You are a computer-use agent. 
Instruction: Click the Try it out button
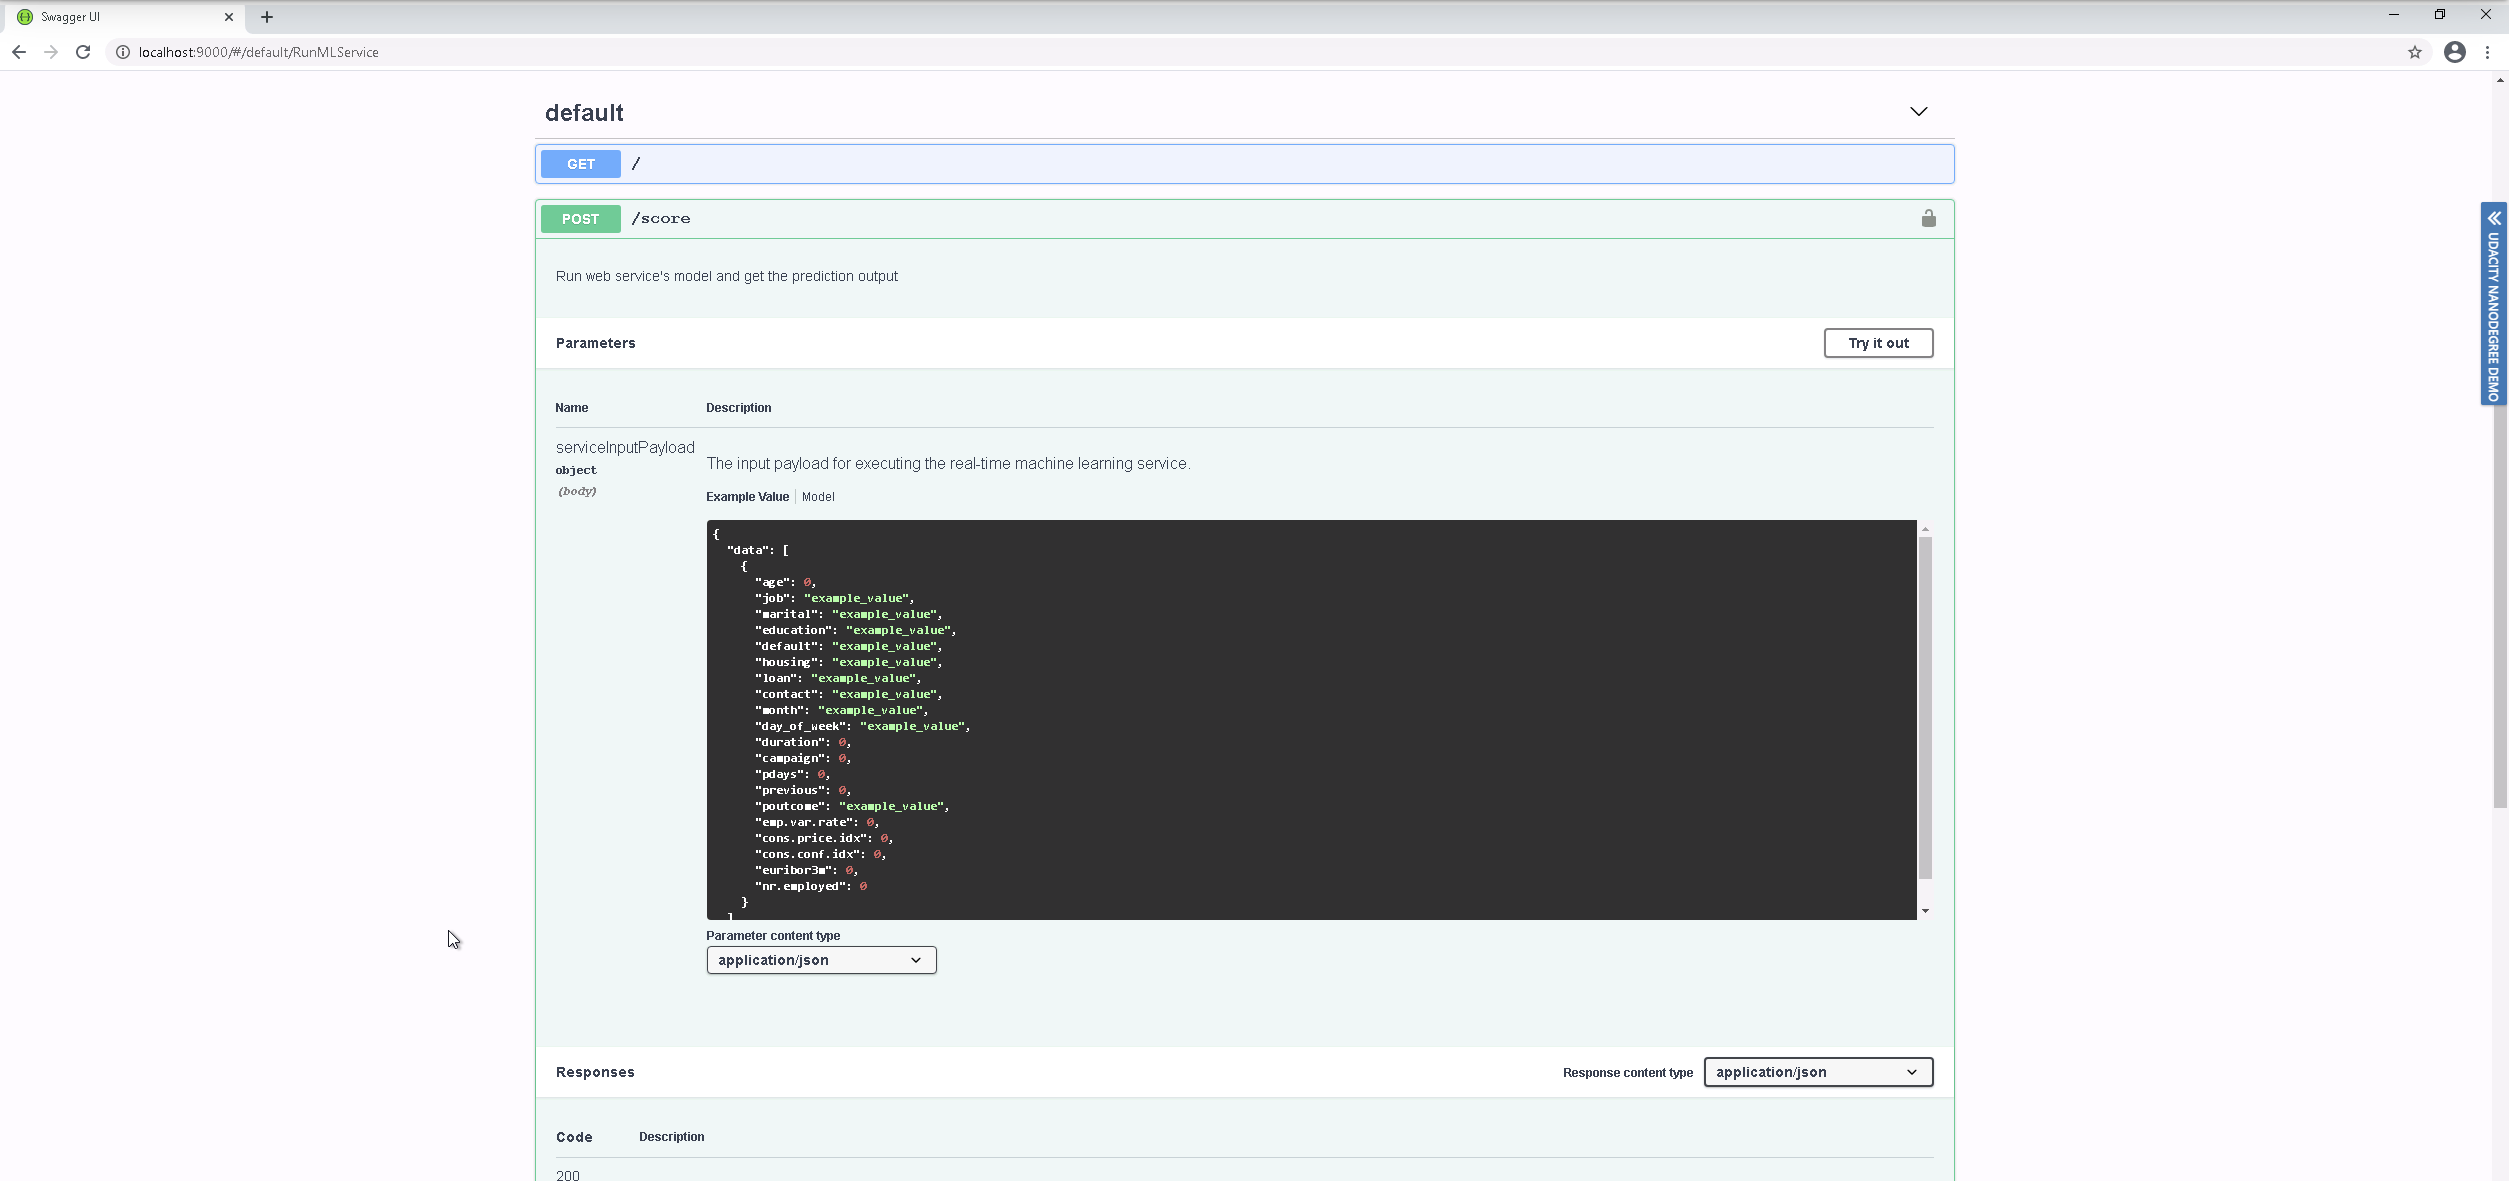coord(1877,343)
